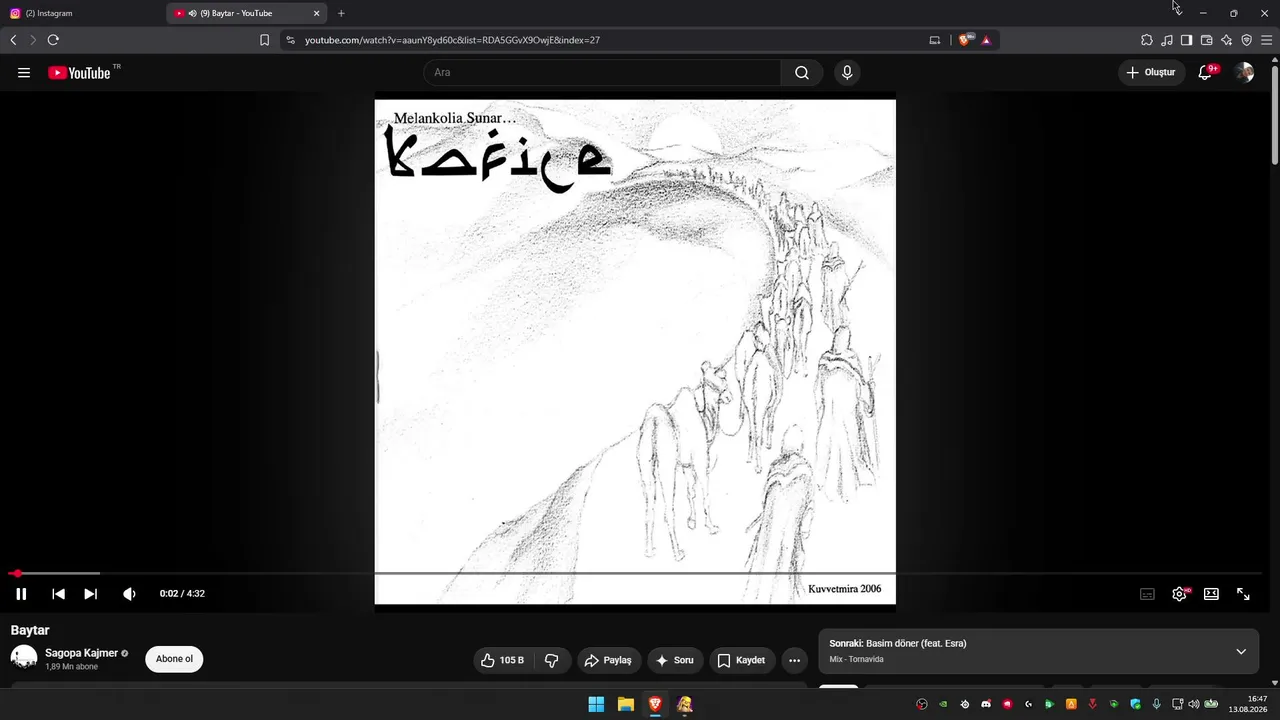Toggle the browser sidebar panel
The height and width of the screenshot is (720, 1280).
click(1186, 40)
